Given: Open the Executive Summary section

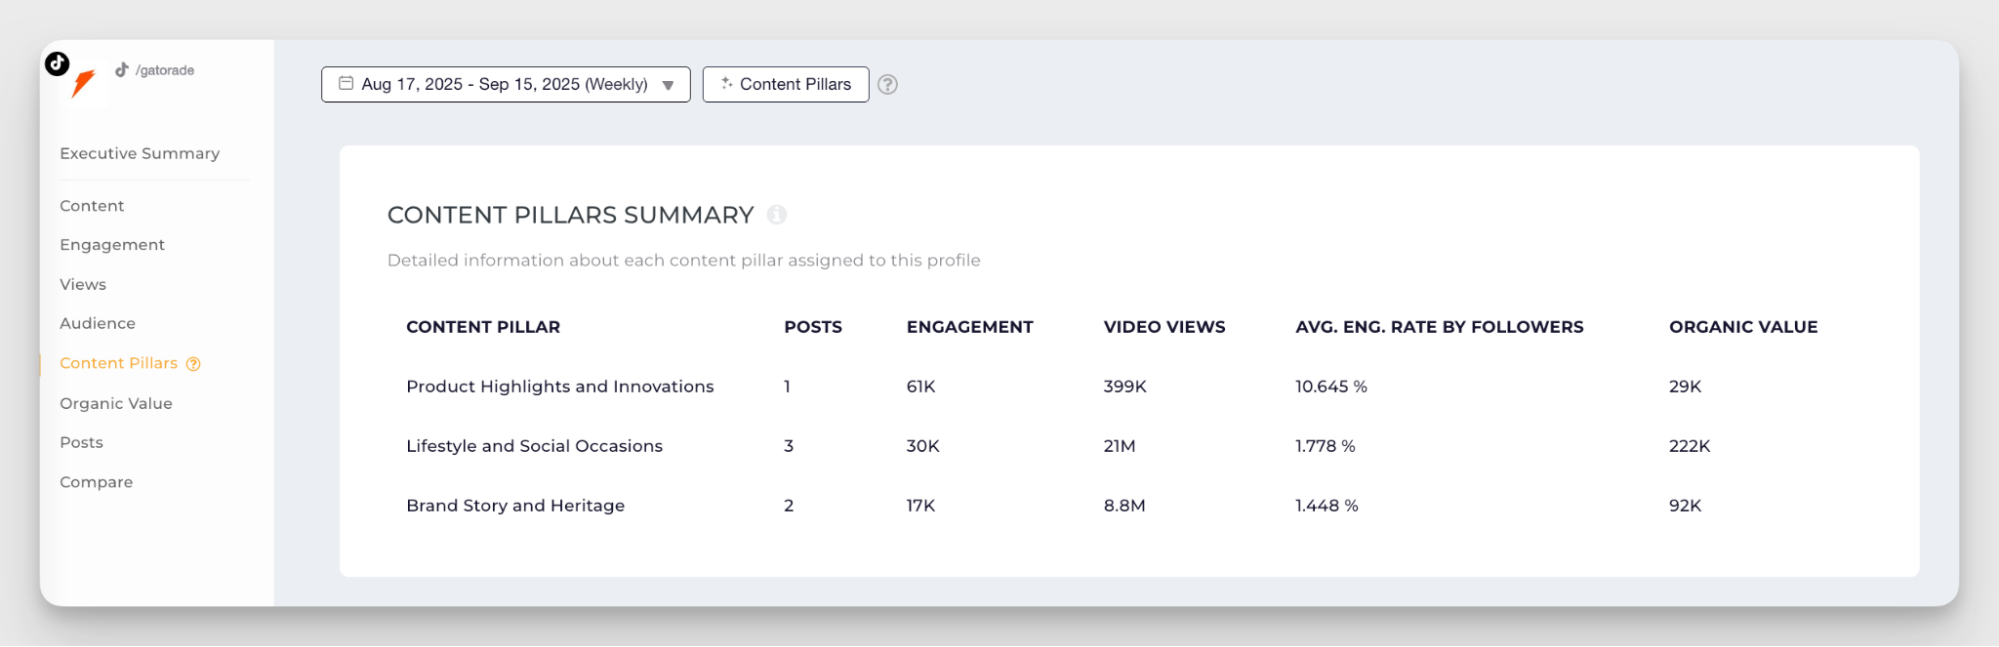Looking at the screenshot, I should [139, 153].
